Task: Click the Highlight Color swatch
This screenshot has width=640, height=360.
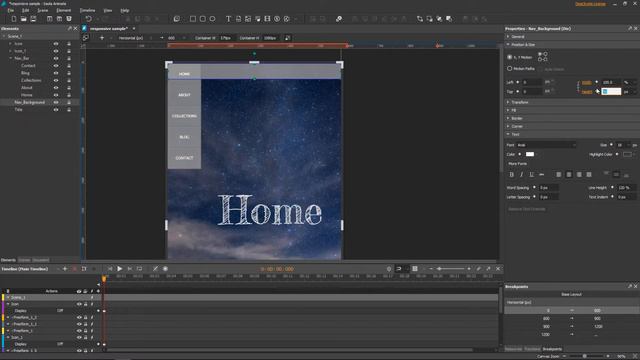Action: pos(627,154)
